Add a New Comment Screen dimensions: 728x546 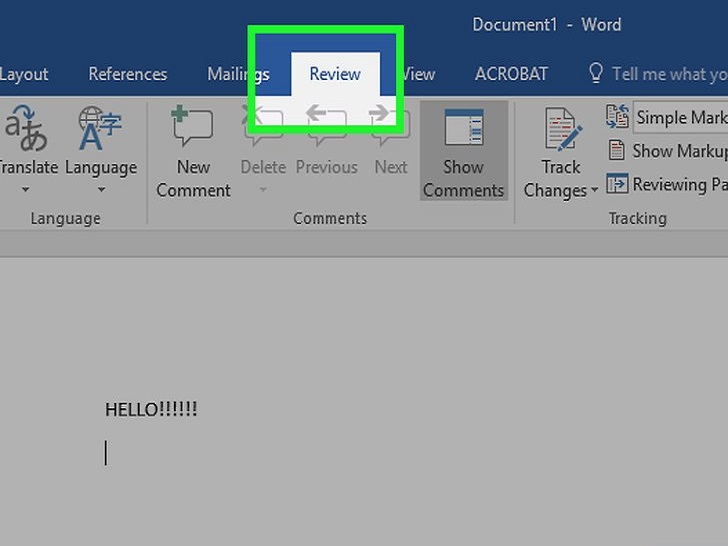(x=193, y=153)
